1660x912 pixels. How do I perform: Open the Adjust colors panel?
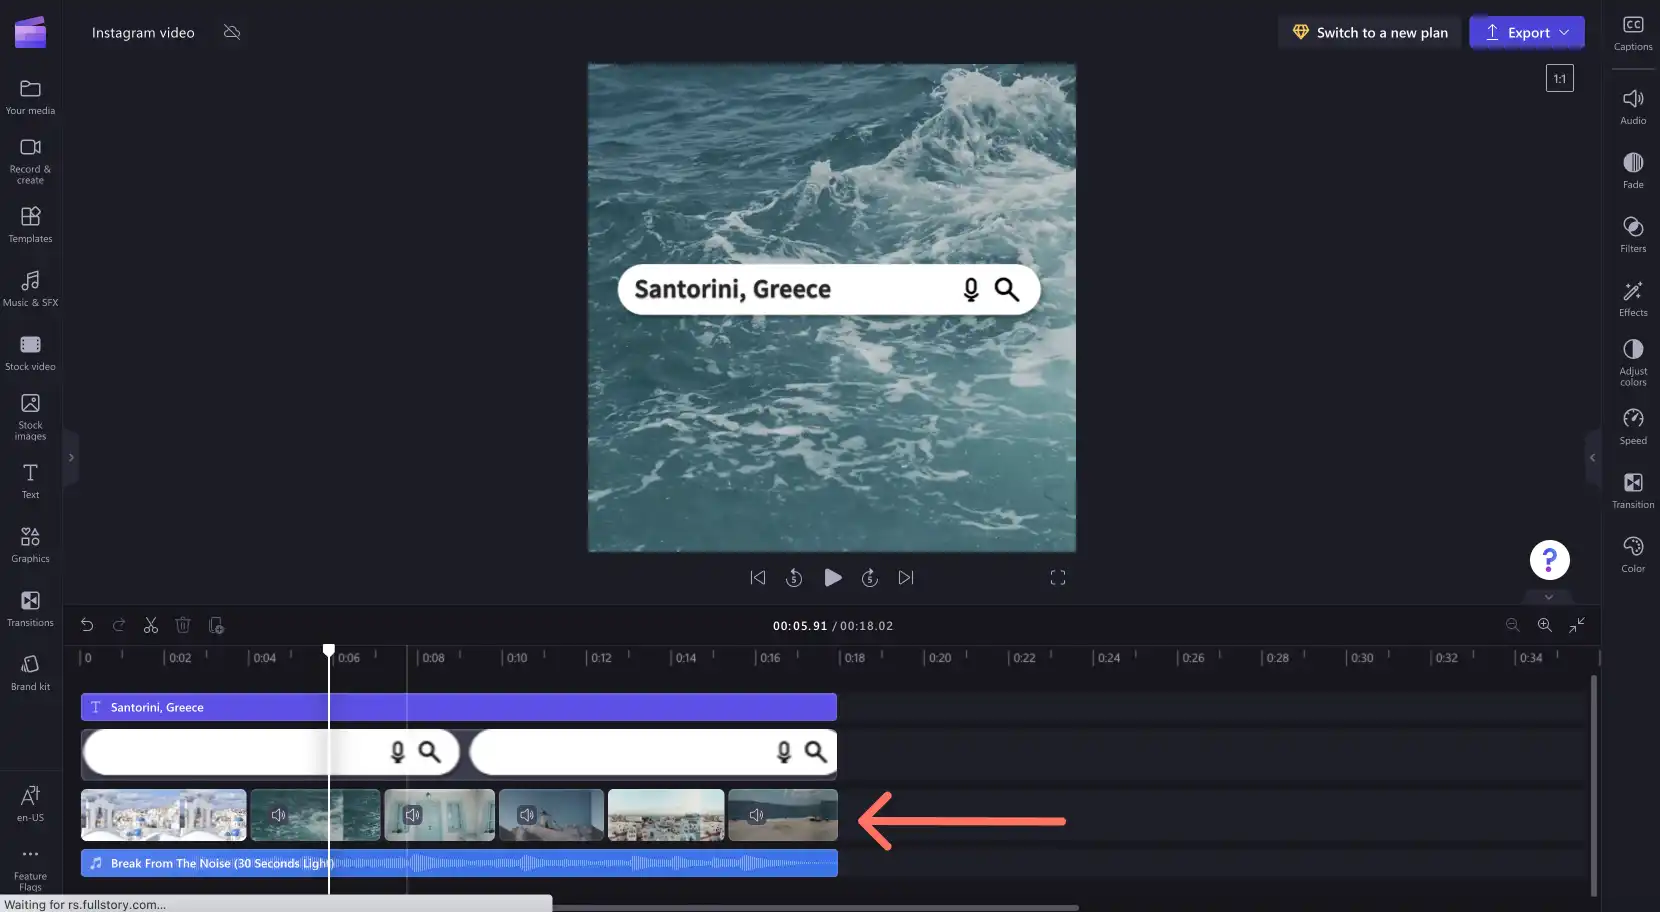(1633, 362)
